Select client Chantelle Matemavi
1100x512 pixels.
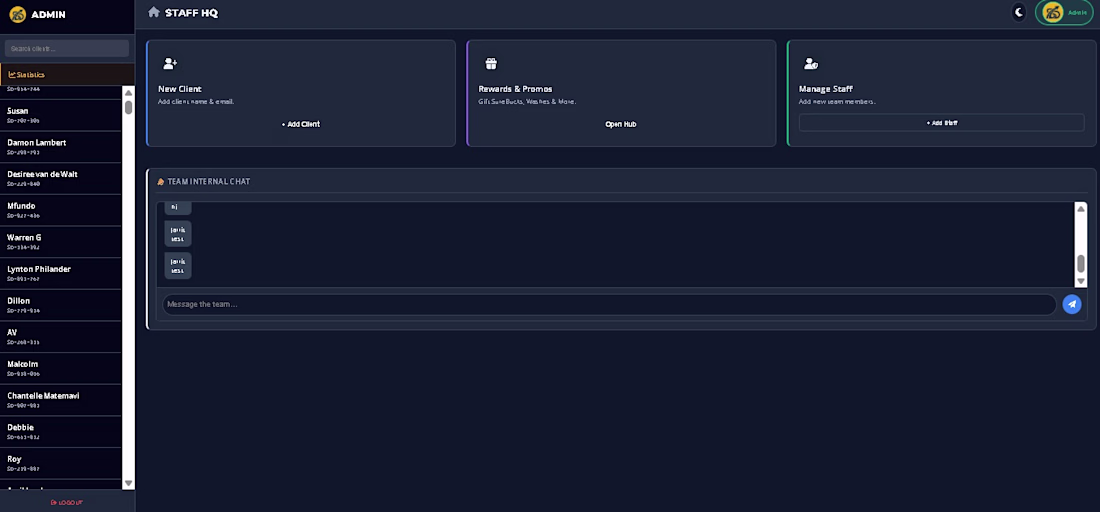pyautogui.click(x=60, y=400)
